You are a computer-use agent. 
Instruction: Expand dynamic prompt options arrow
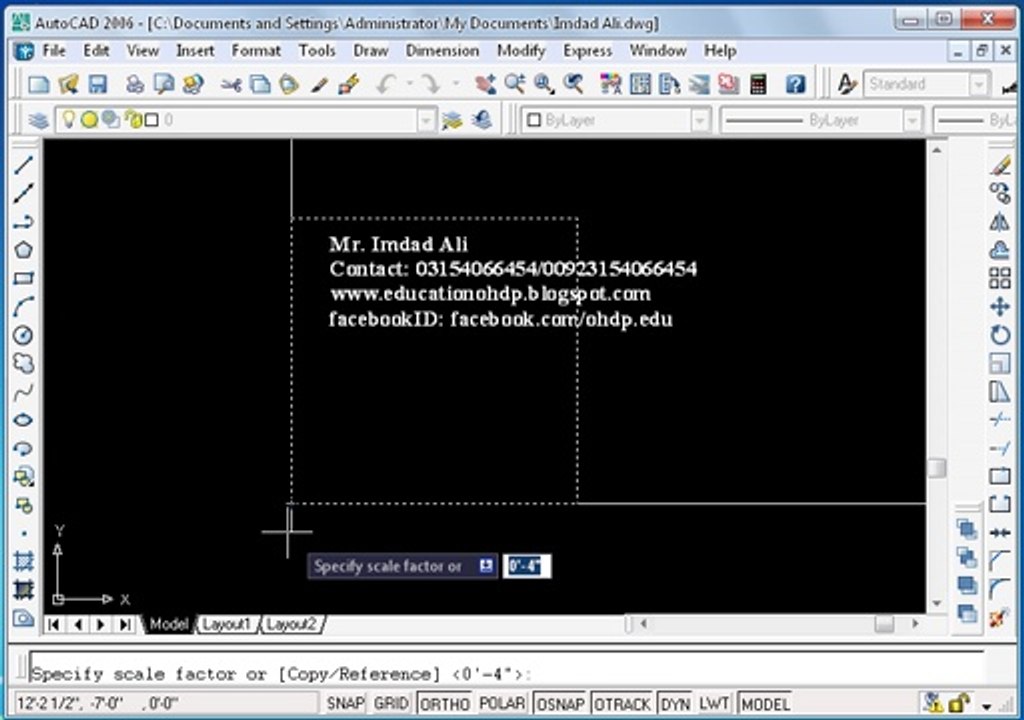485,566
